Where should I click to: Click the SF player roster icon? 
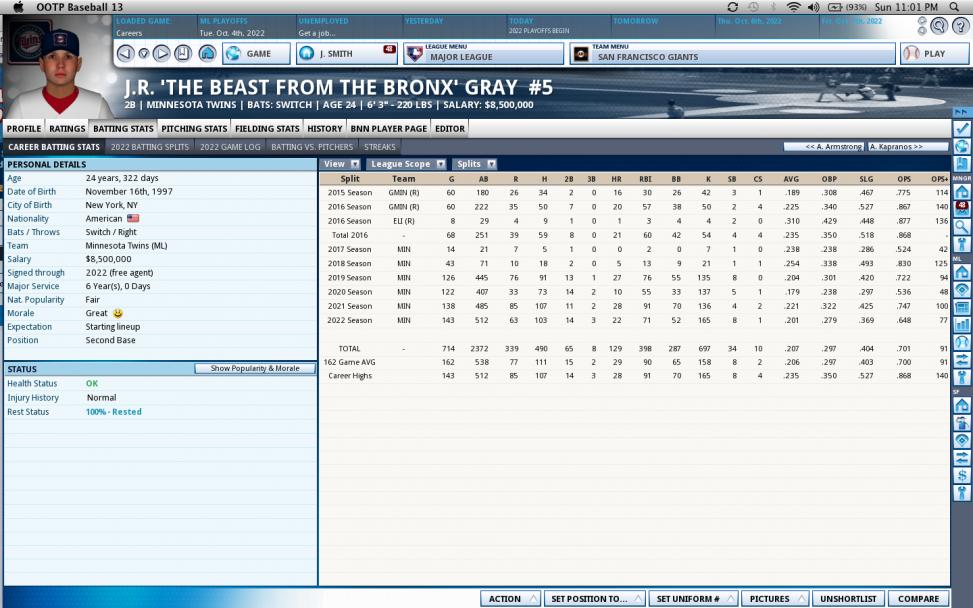(x=962, y=422)
